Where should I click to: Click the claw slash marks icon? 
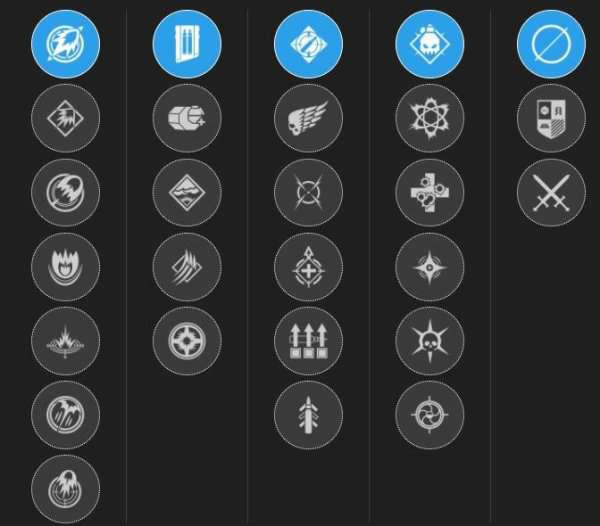point(187,267)
